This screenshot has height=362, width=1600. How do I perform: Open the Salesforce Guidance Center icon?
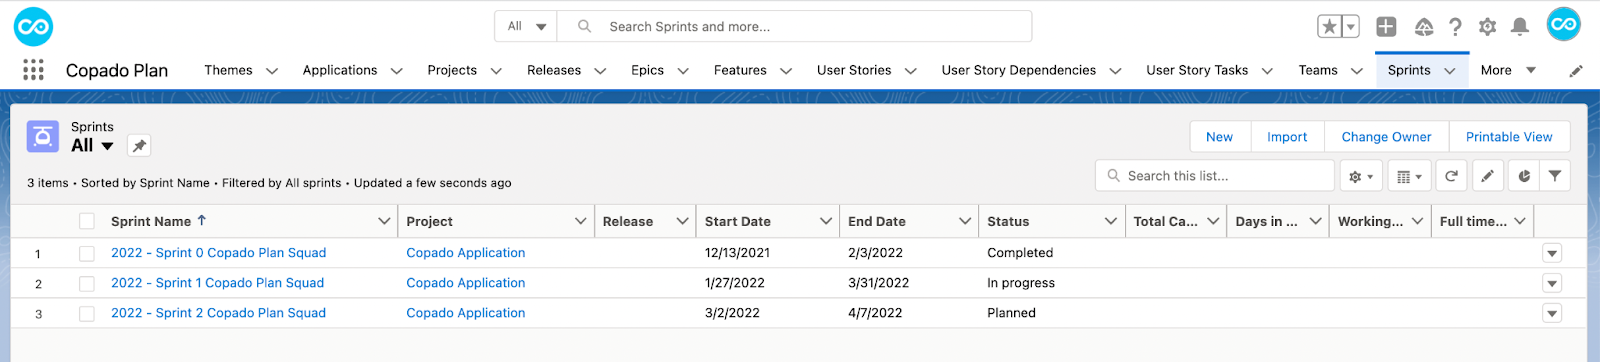click(1424, 27)
